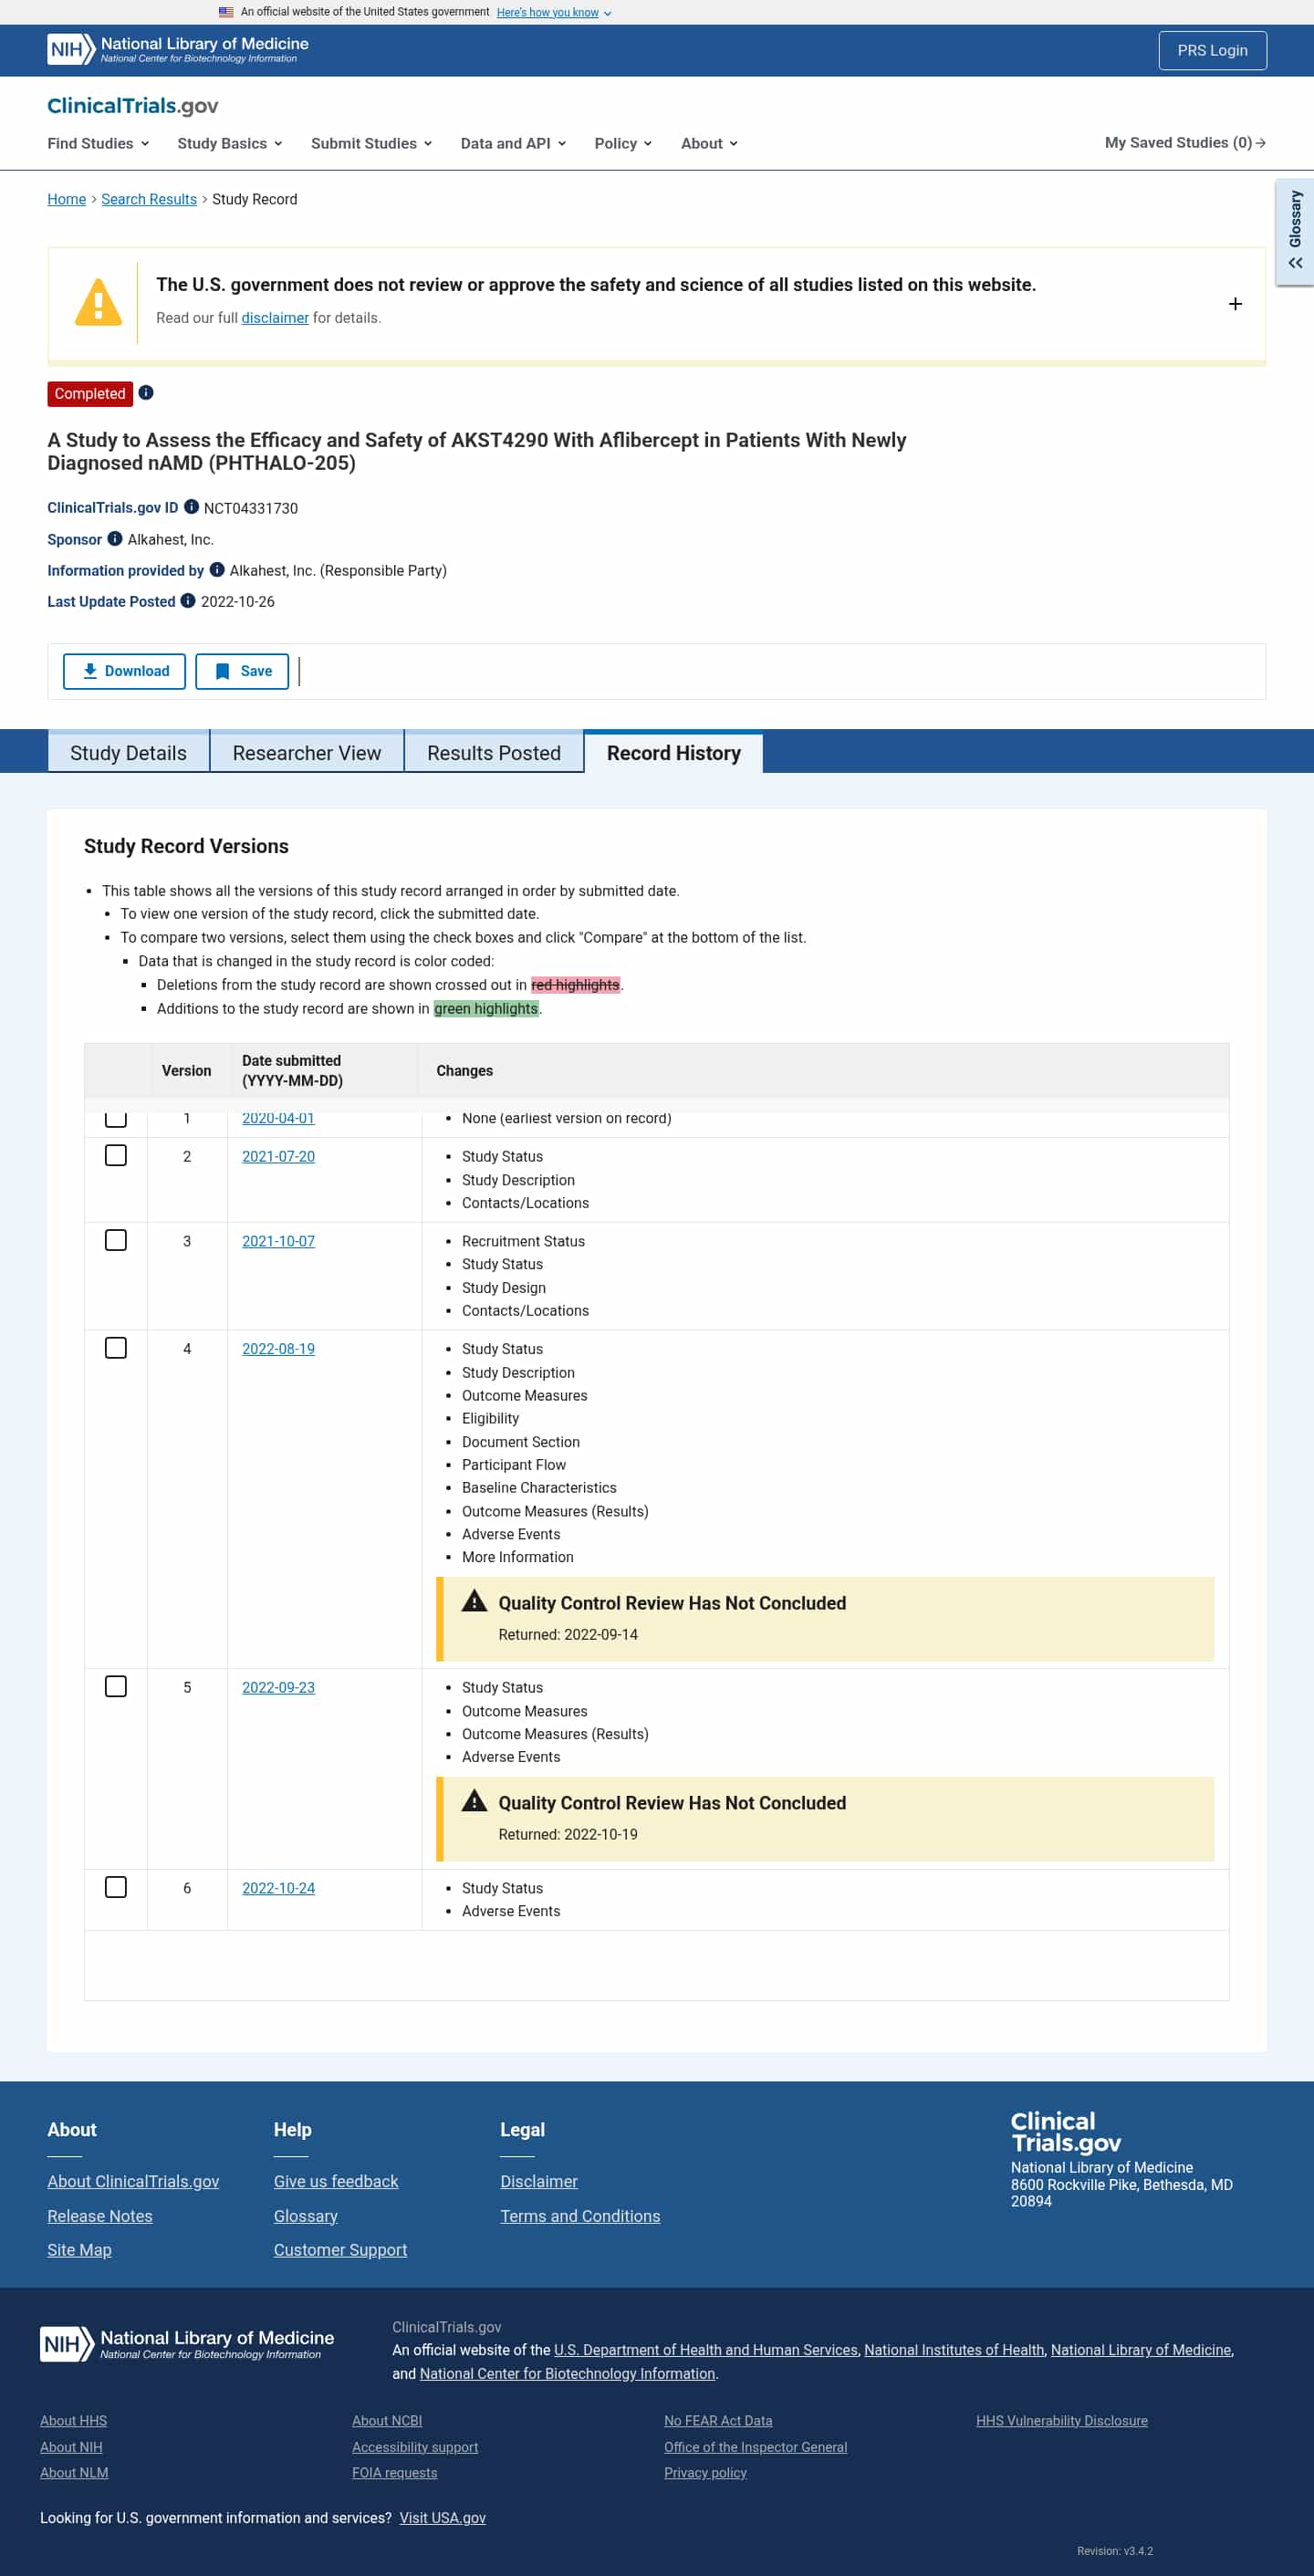Check the box for version 2
Screen dimensions: 1314x2576
[x=116, y=1156]
